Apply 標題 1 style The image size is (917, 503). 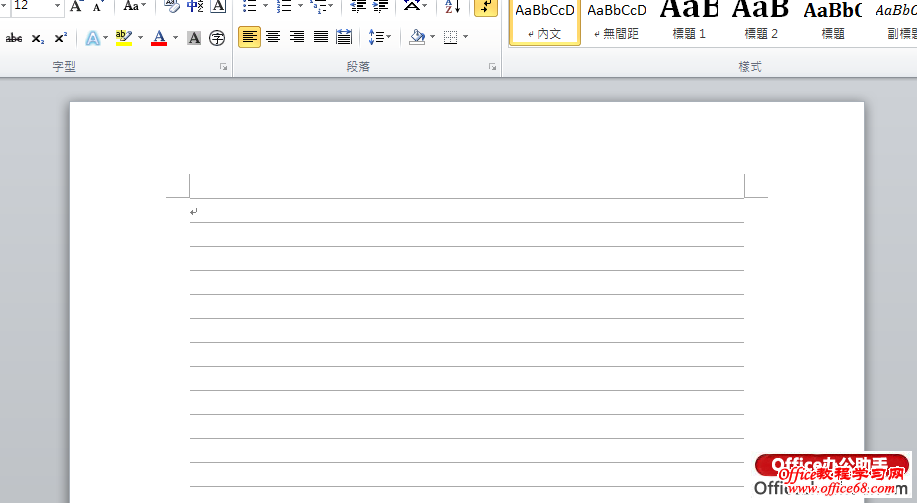click(689, 22)
